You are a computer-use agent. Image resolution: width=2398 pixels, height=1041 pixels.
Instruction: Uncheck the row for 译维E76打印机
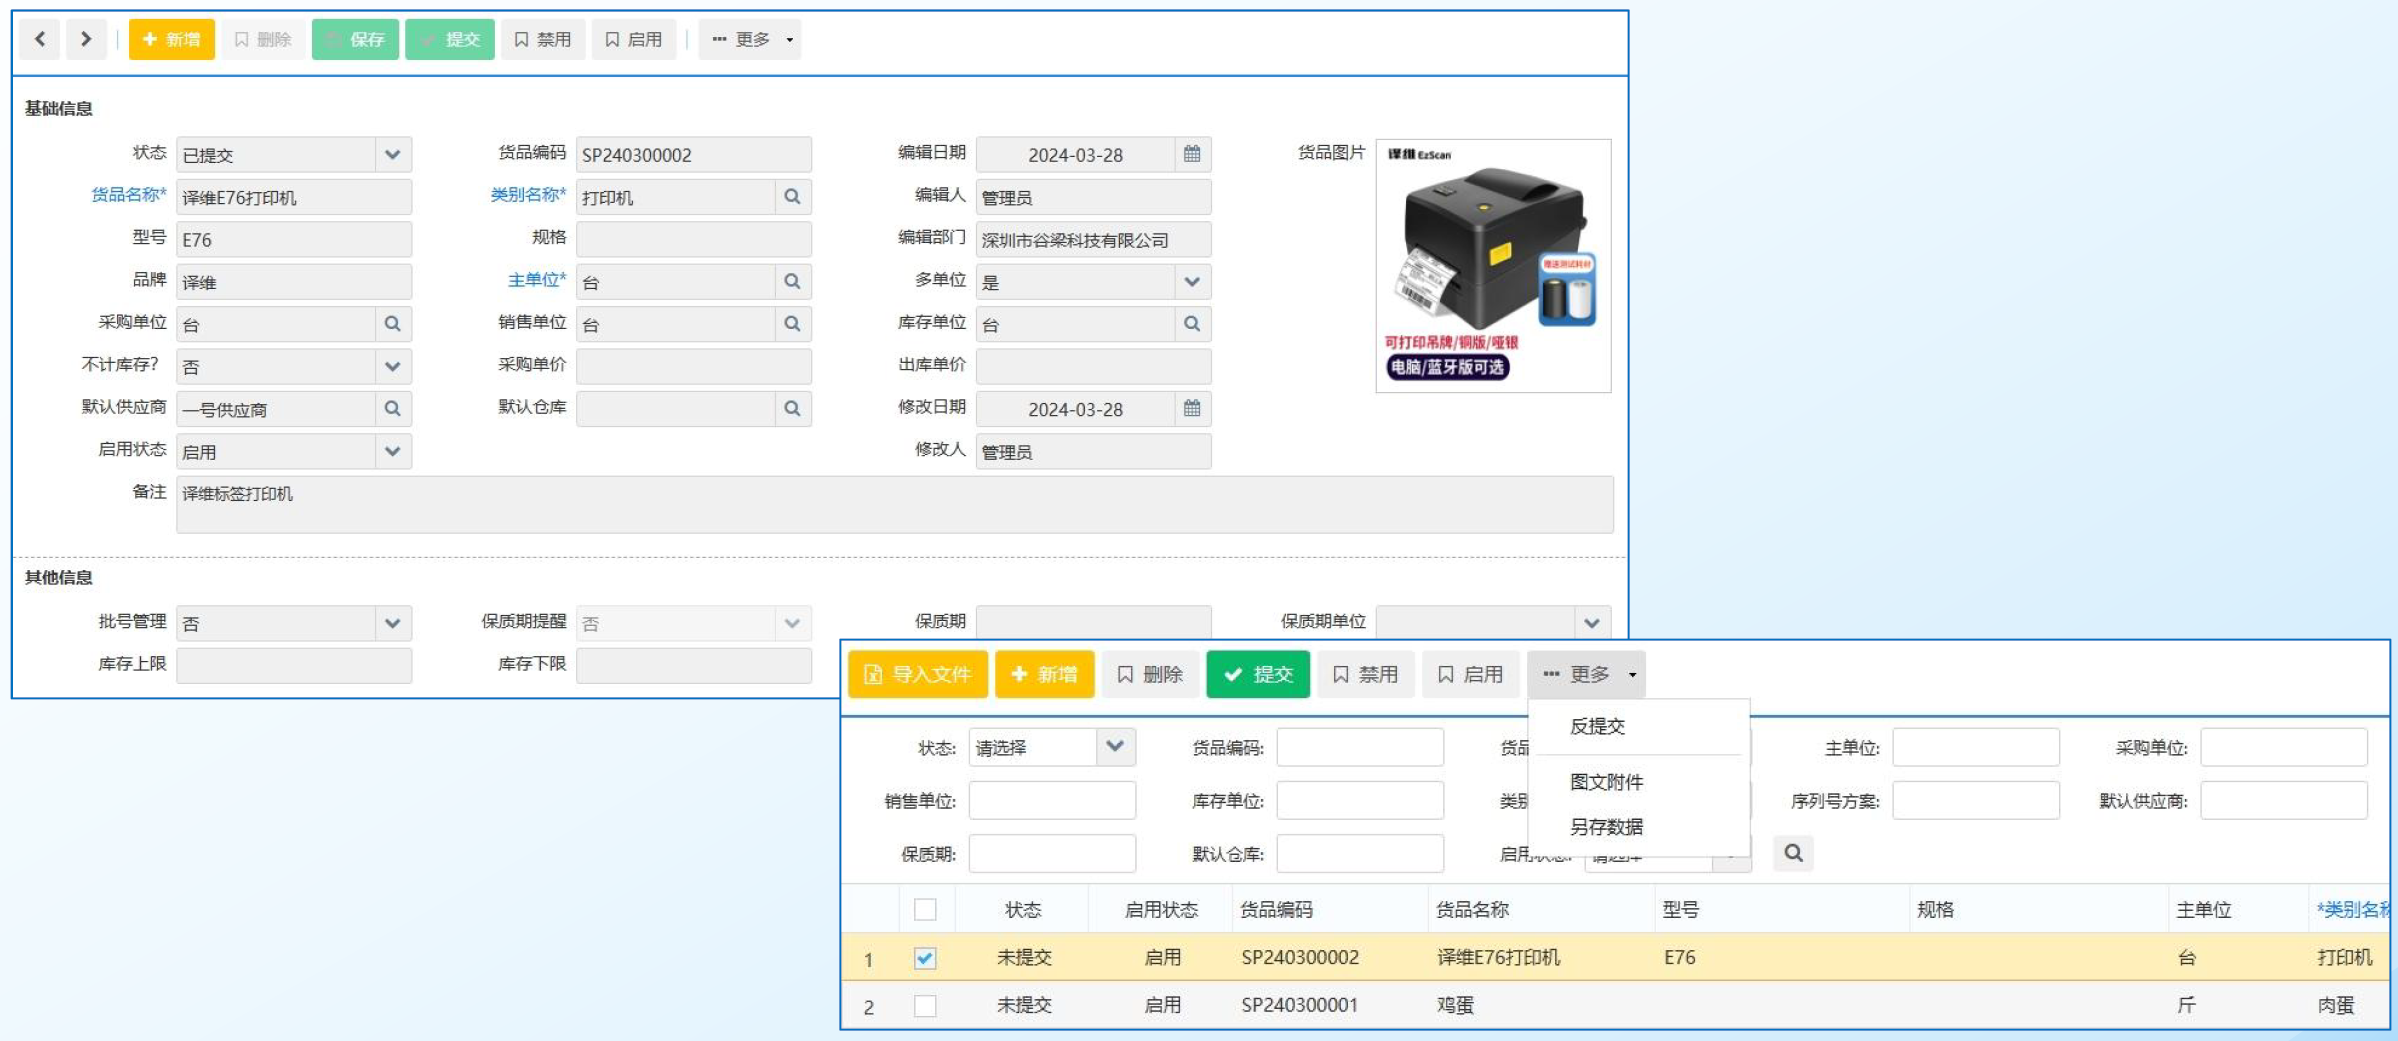(x=925, y=958)
